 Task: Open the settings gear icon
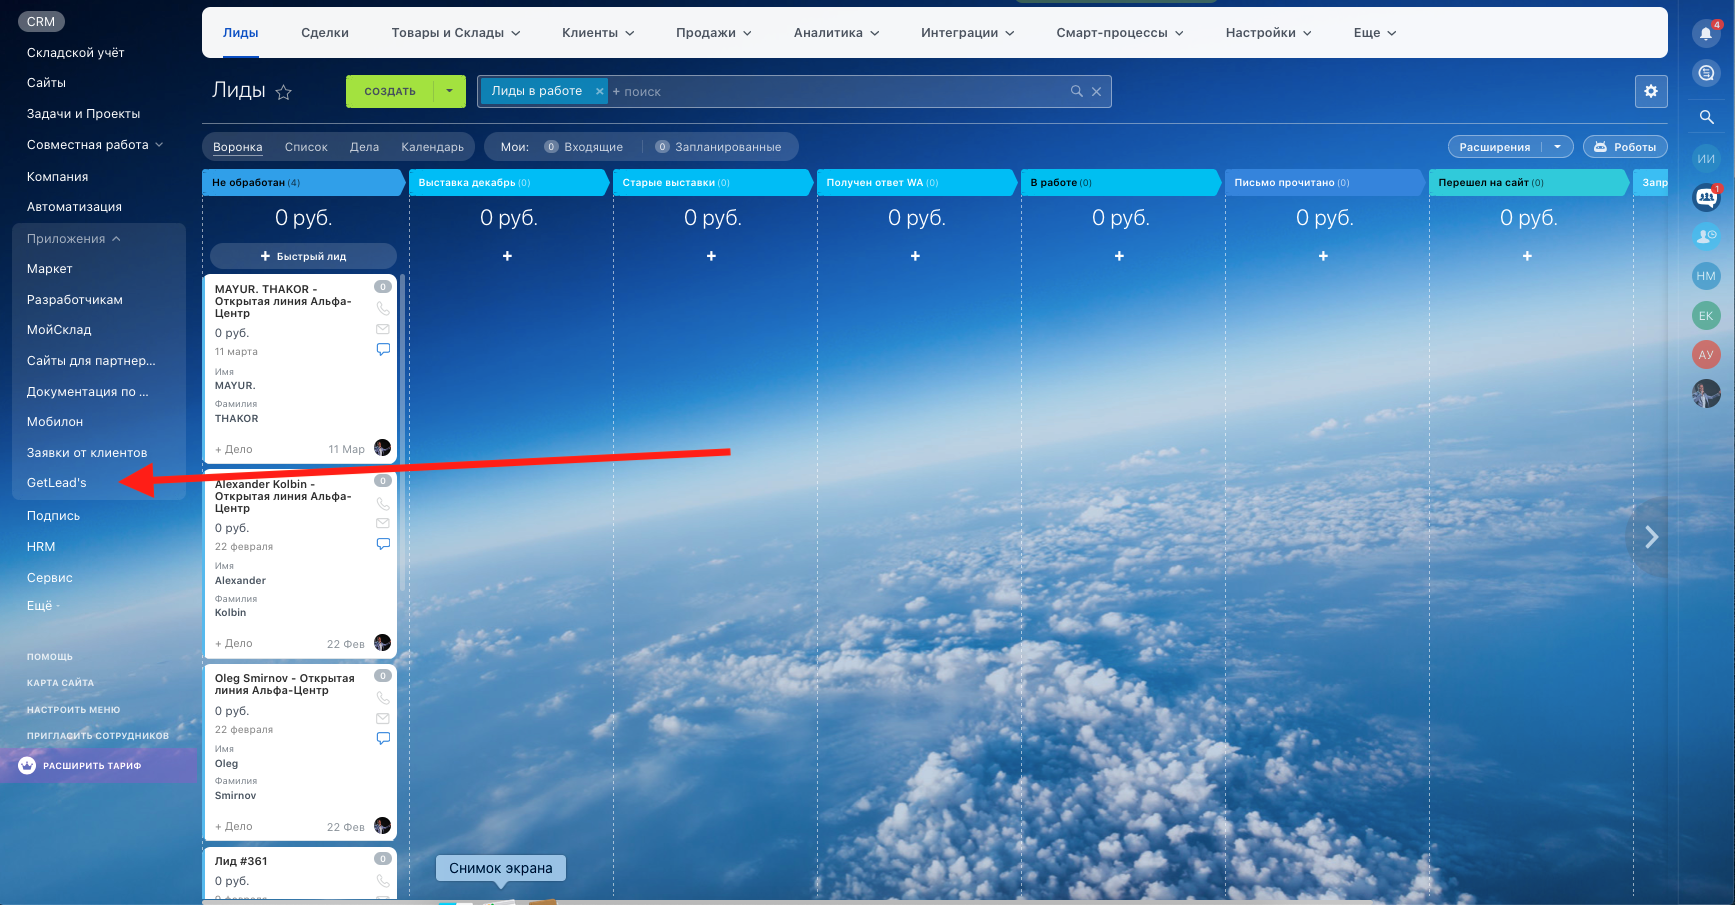click(1651, 91)
